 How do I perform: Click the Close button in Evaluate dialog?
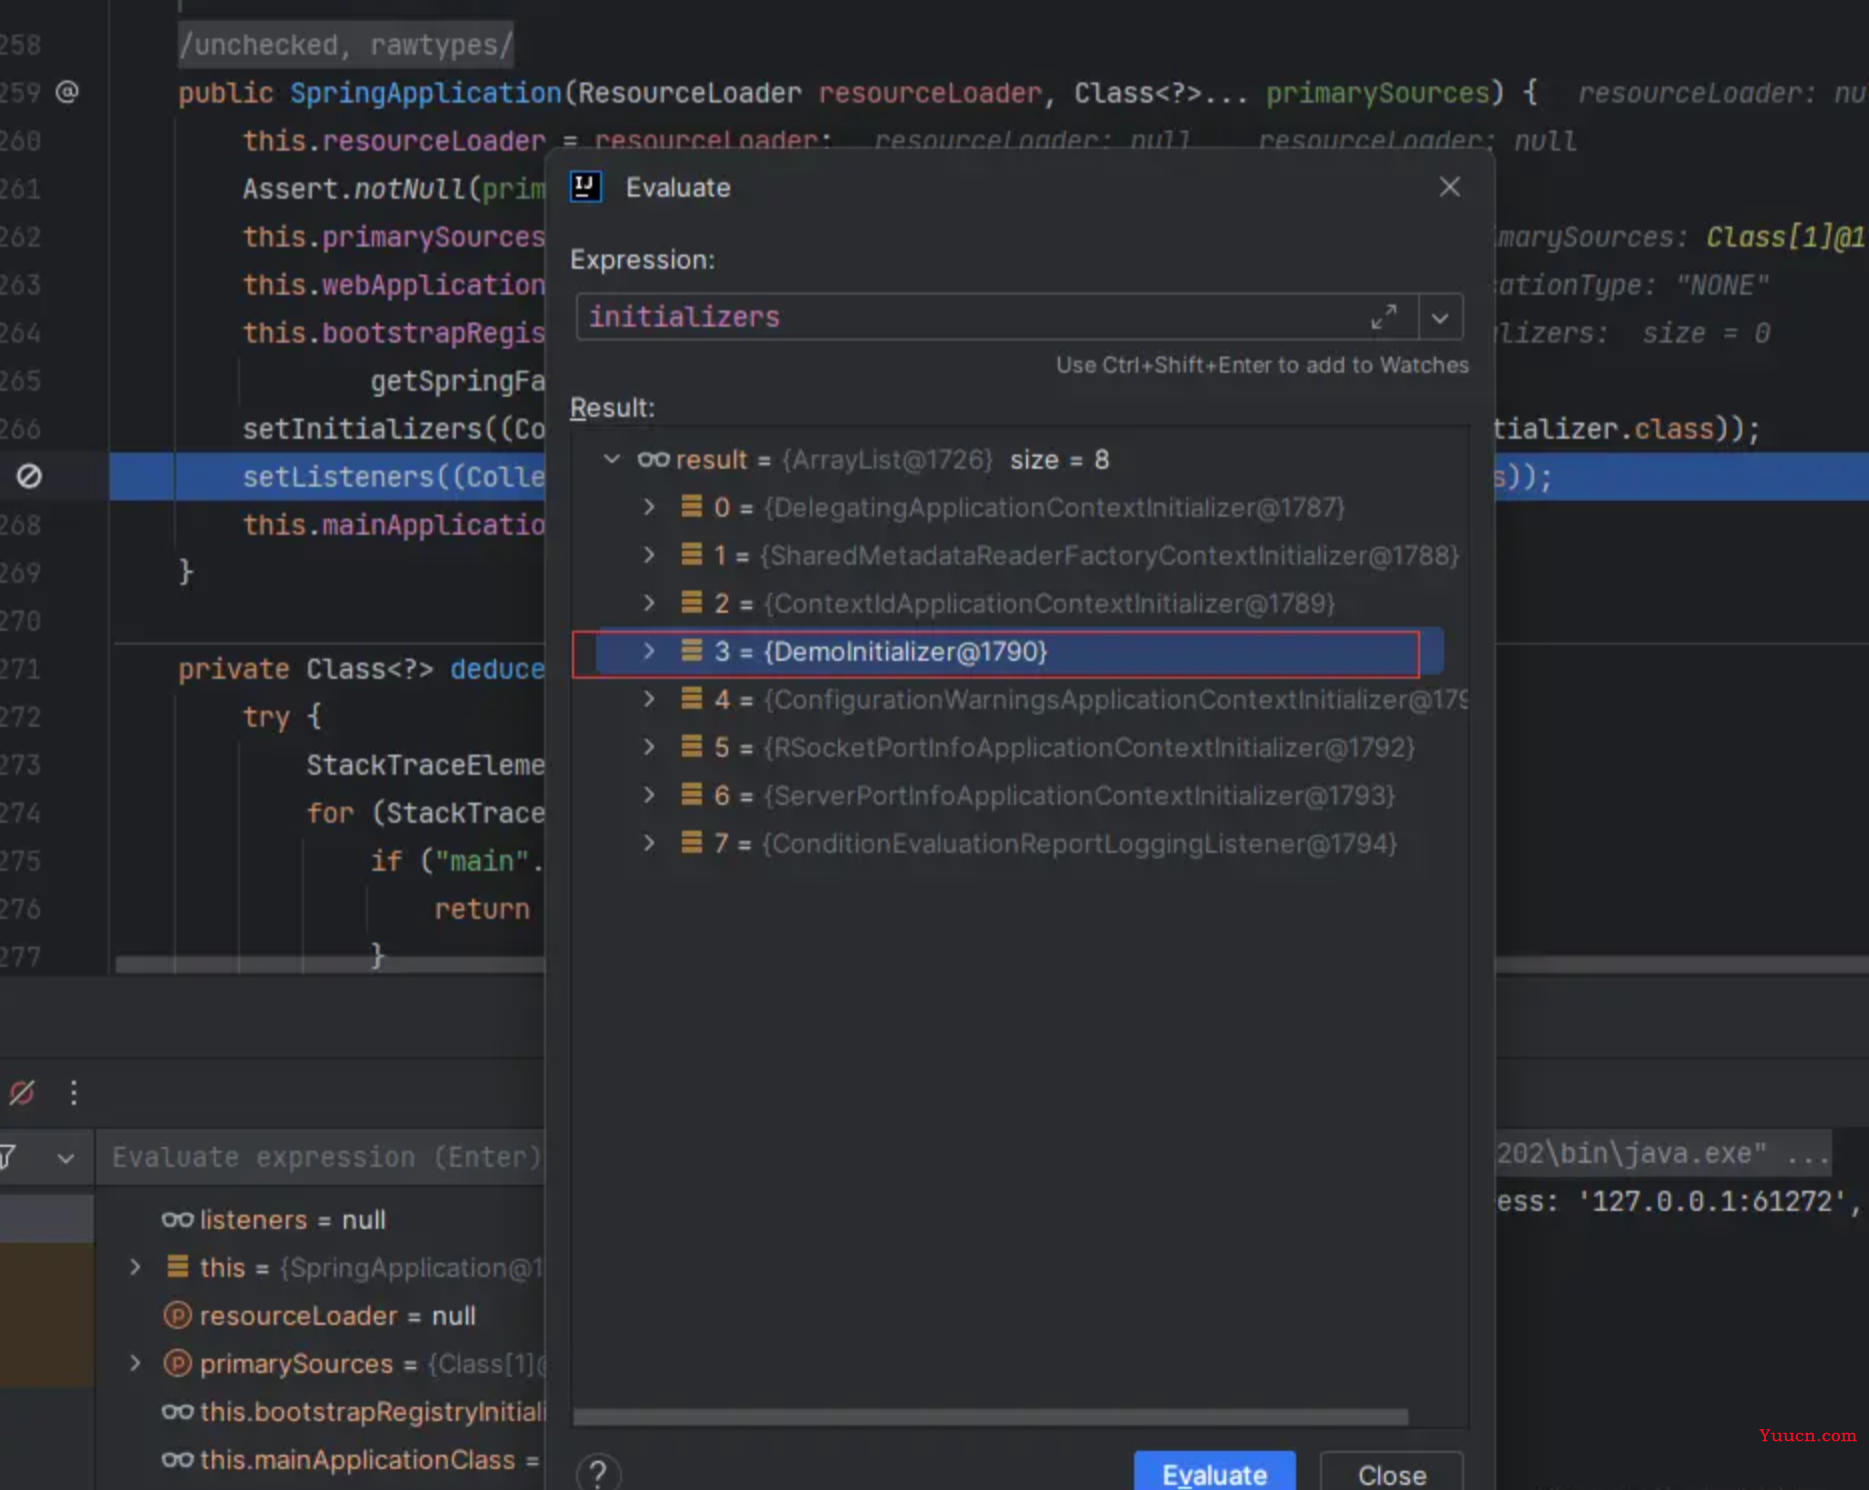[x=1391, y=1473]
